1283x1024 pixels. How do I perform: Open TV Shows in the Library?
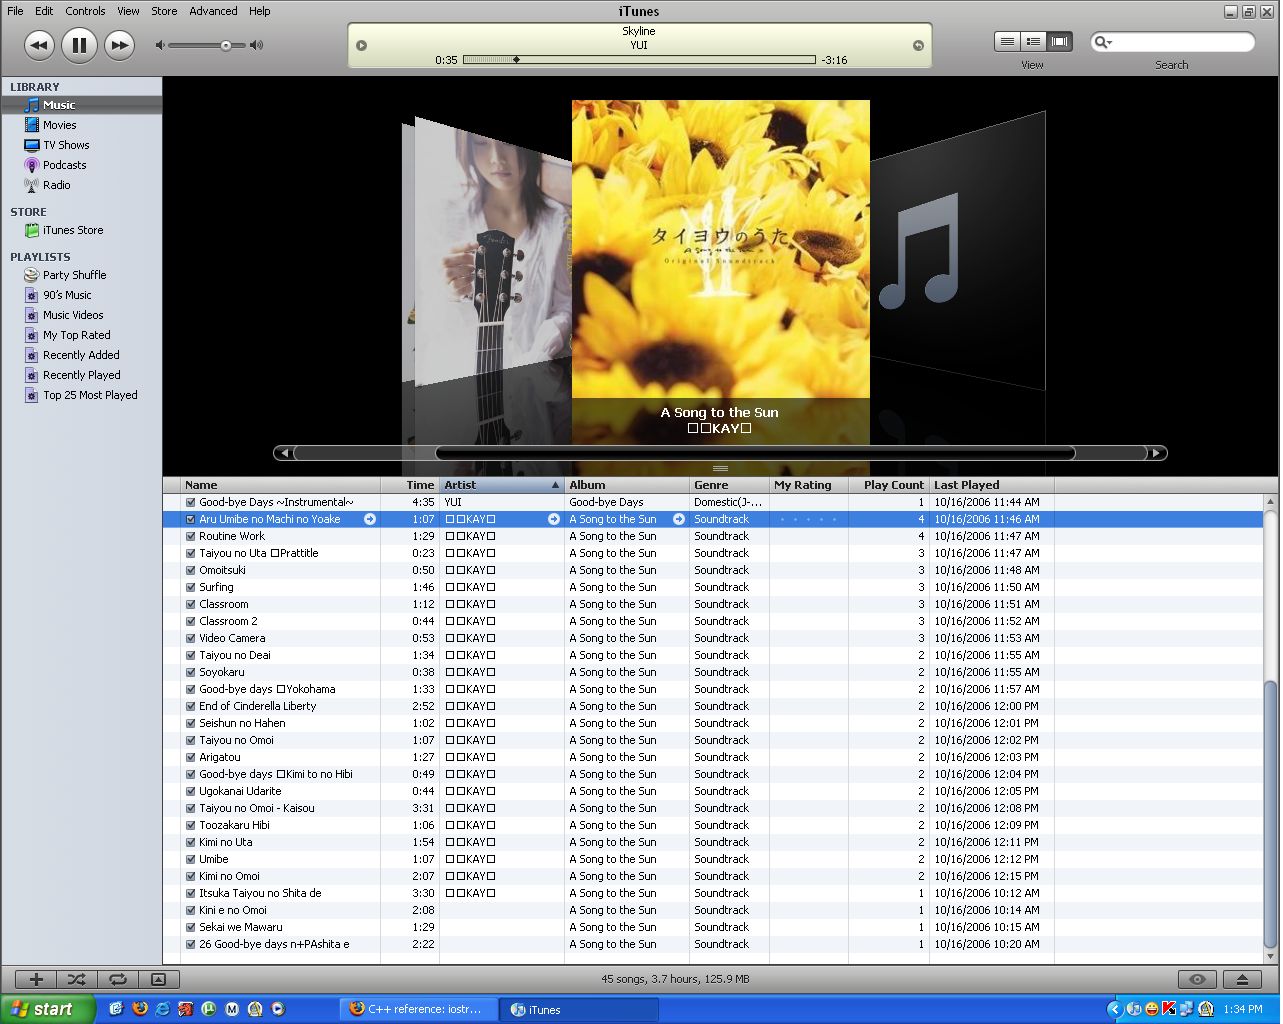tap(66, 145)
